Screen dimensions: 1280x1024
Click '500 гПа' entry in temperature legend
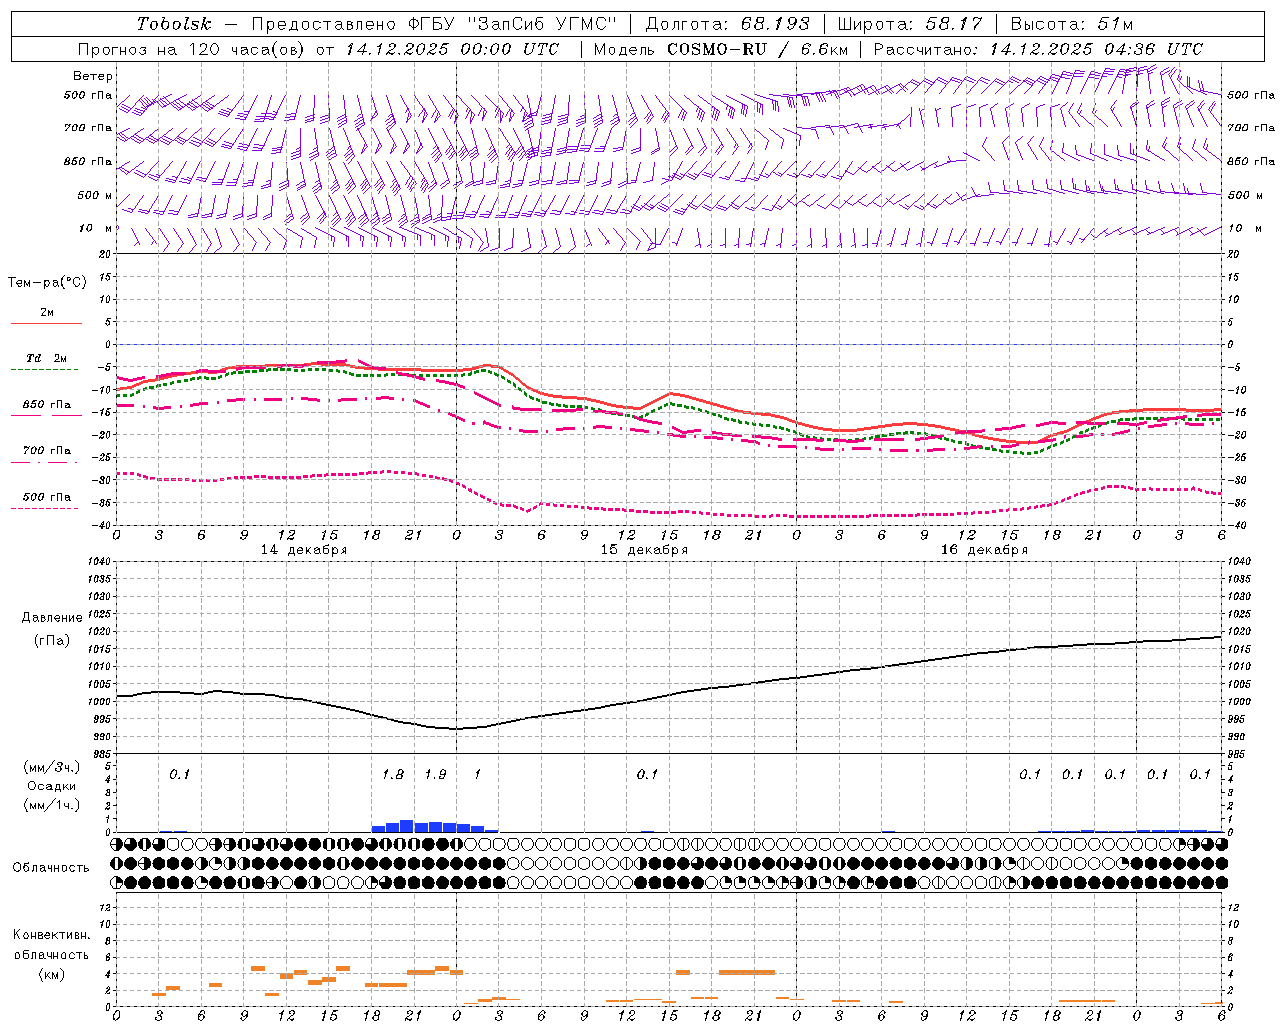pos(47,497)
